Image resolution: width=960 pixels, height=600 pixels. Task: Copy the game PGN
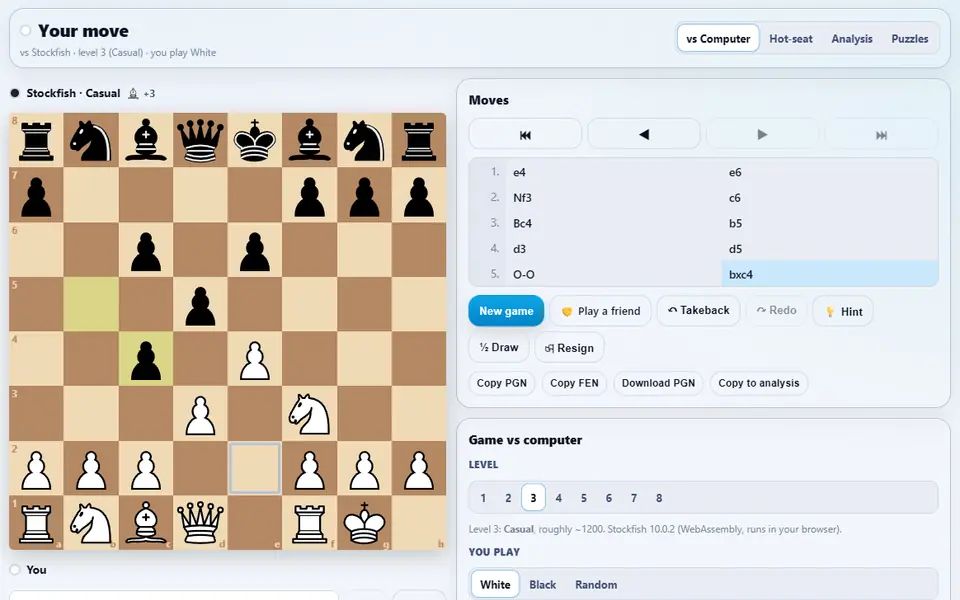click(501, 383)
